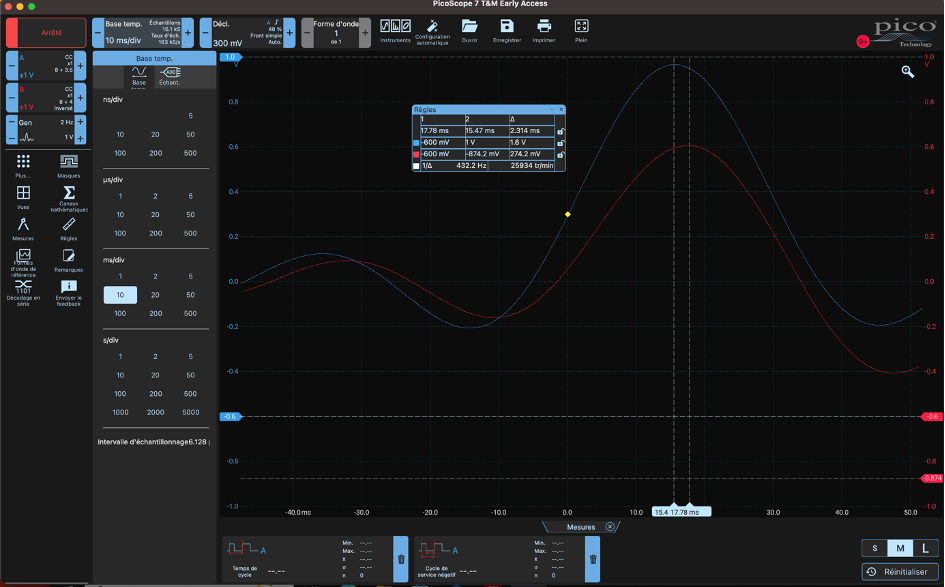Select the Base tab in timebase panel
The width and height of the screenshot is (945, 587).
(139, 76)
